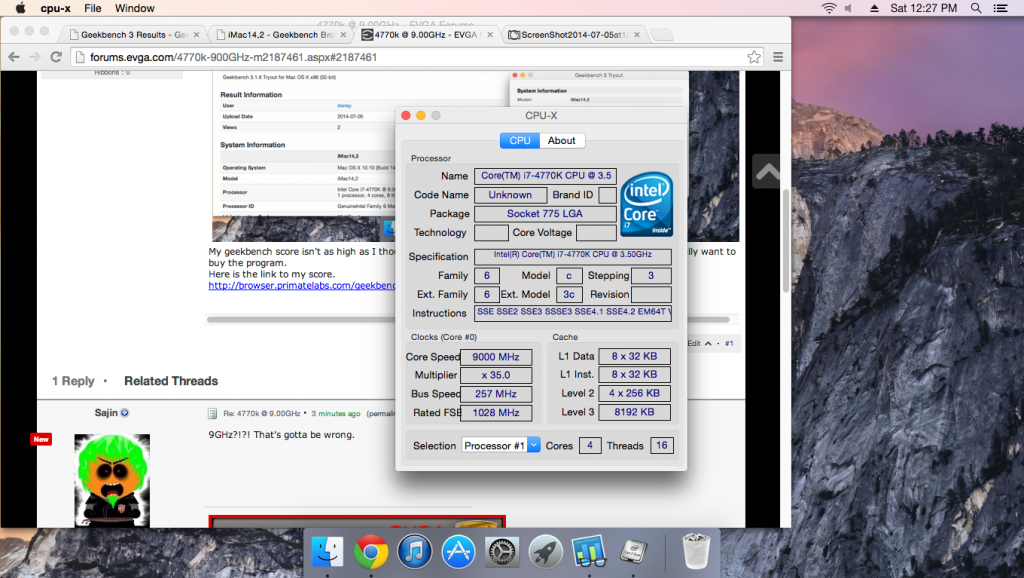Go back in Chrome

pos(14,57)
